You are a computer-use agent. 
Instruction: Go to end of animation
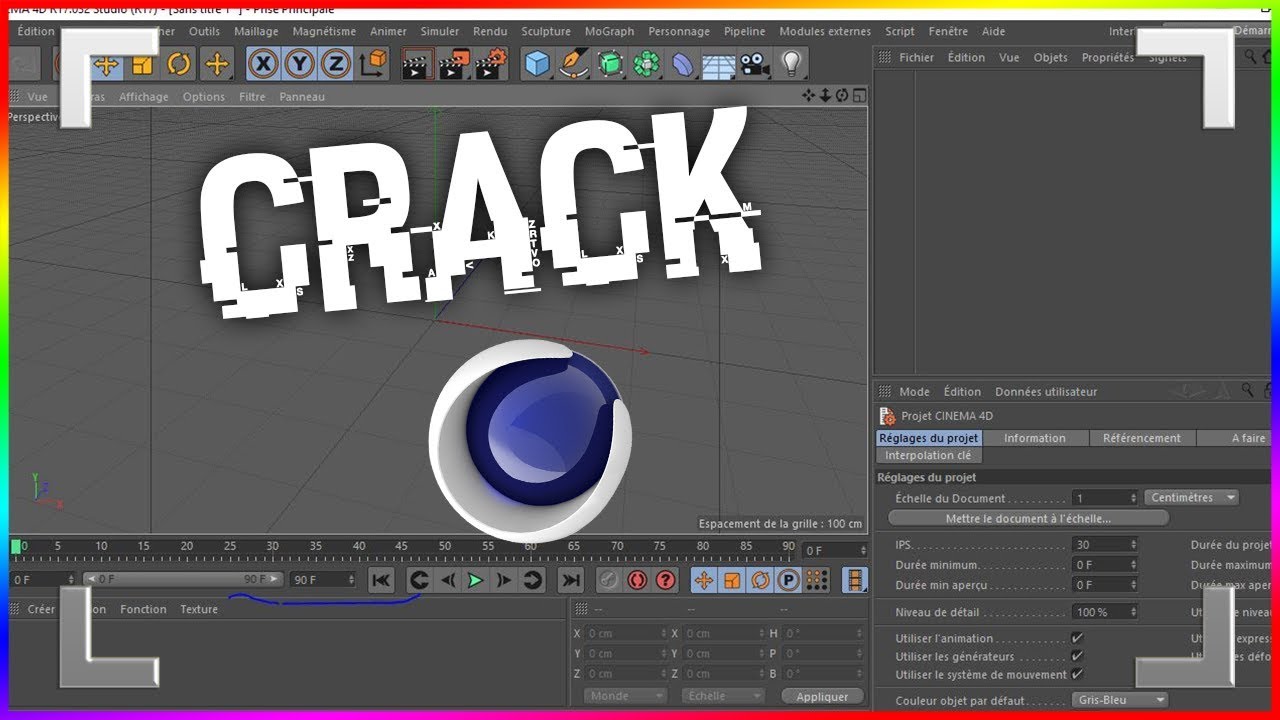click(x=570, y=580)
